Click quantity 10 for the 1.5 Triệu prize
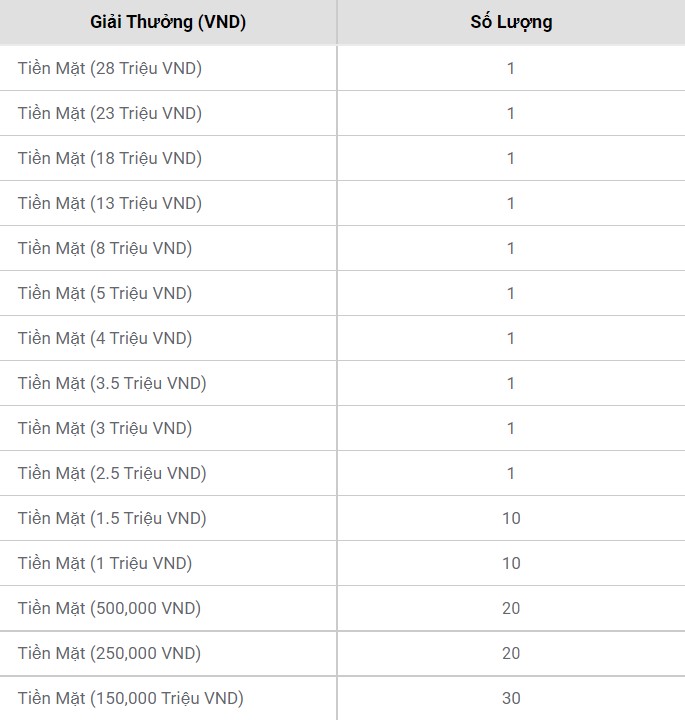 pos(511,518)
